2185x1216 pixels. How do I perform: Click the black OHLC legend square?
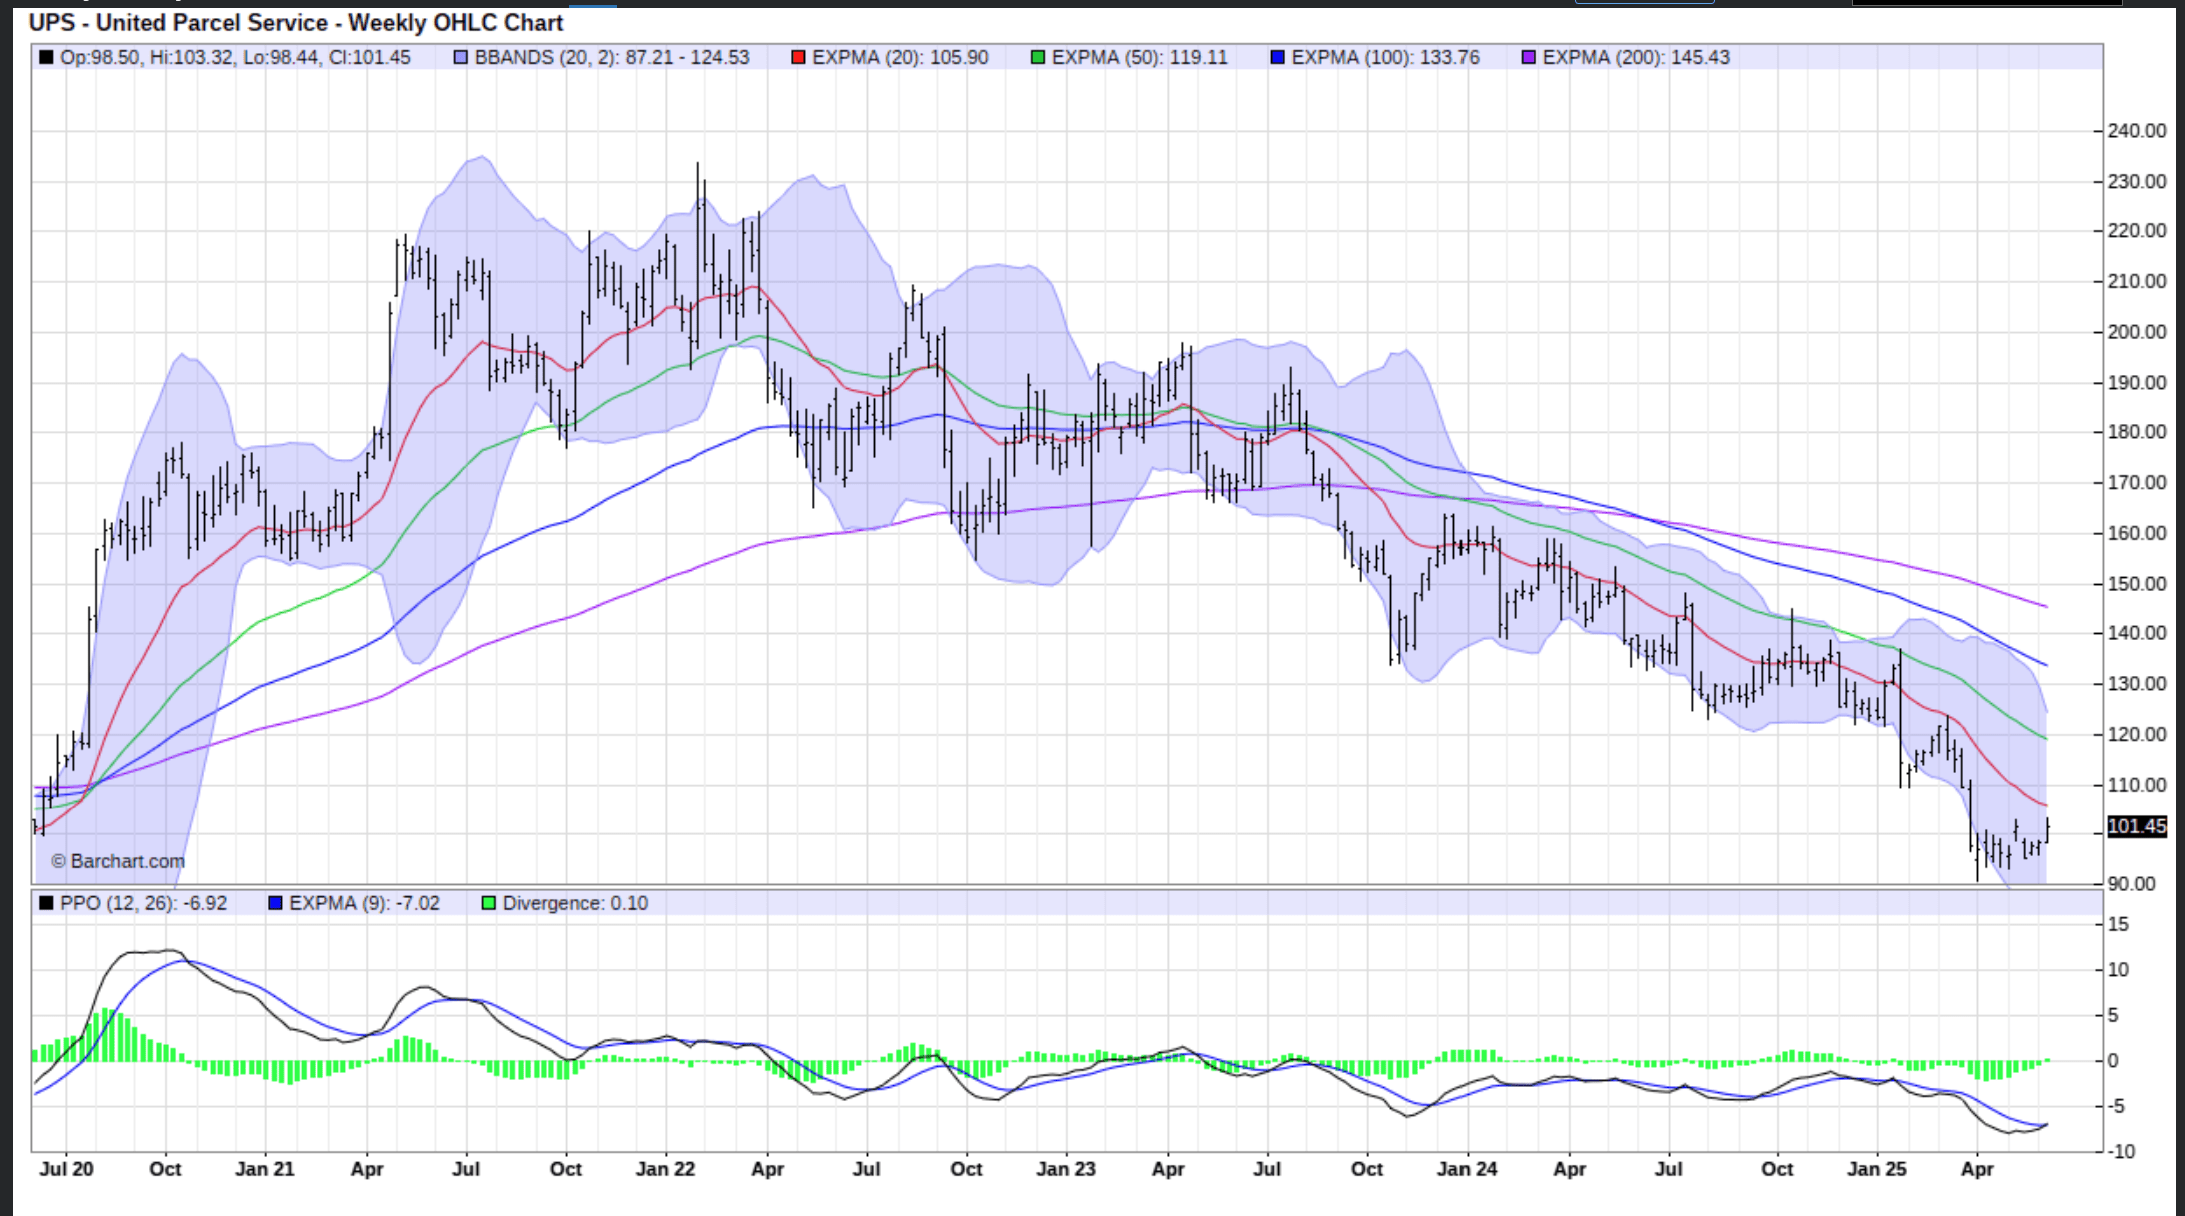[x=46, y=58]
